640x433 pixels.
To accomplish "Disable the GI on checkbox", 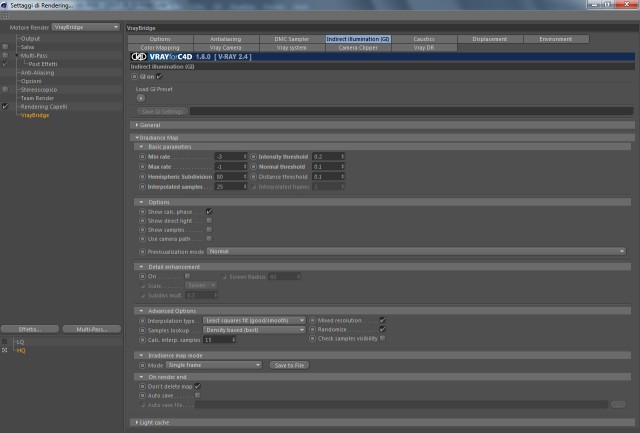I will tap(159, 76).
